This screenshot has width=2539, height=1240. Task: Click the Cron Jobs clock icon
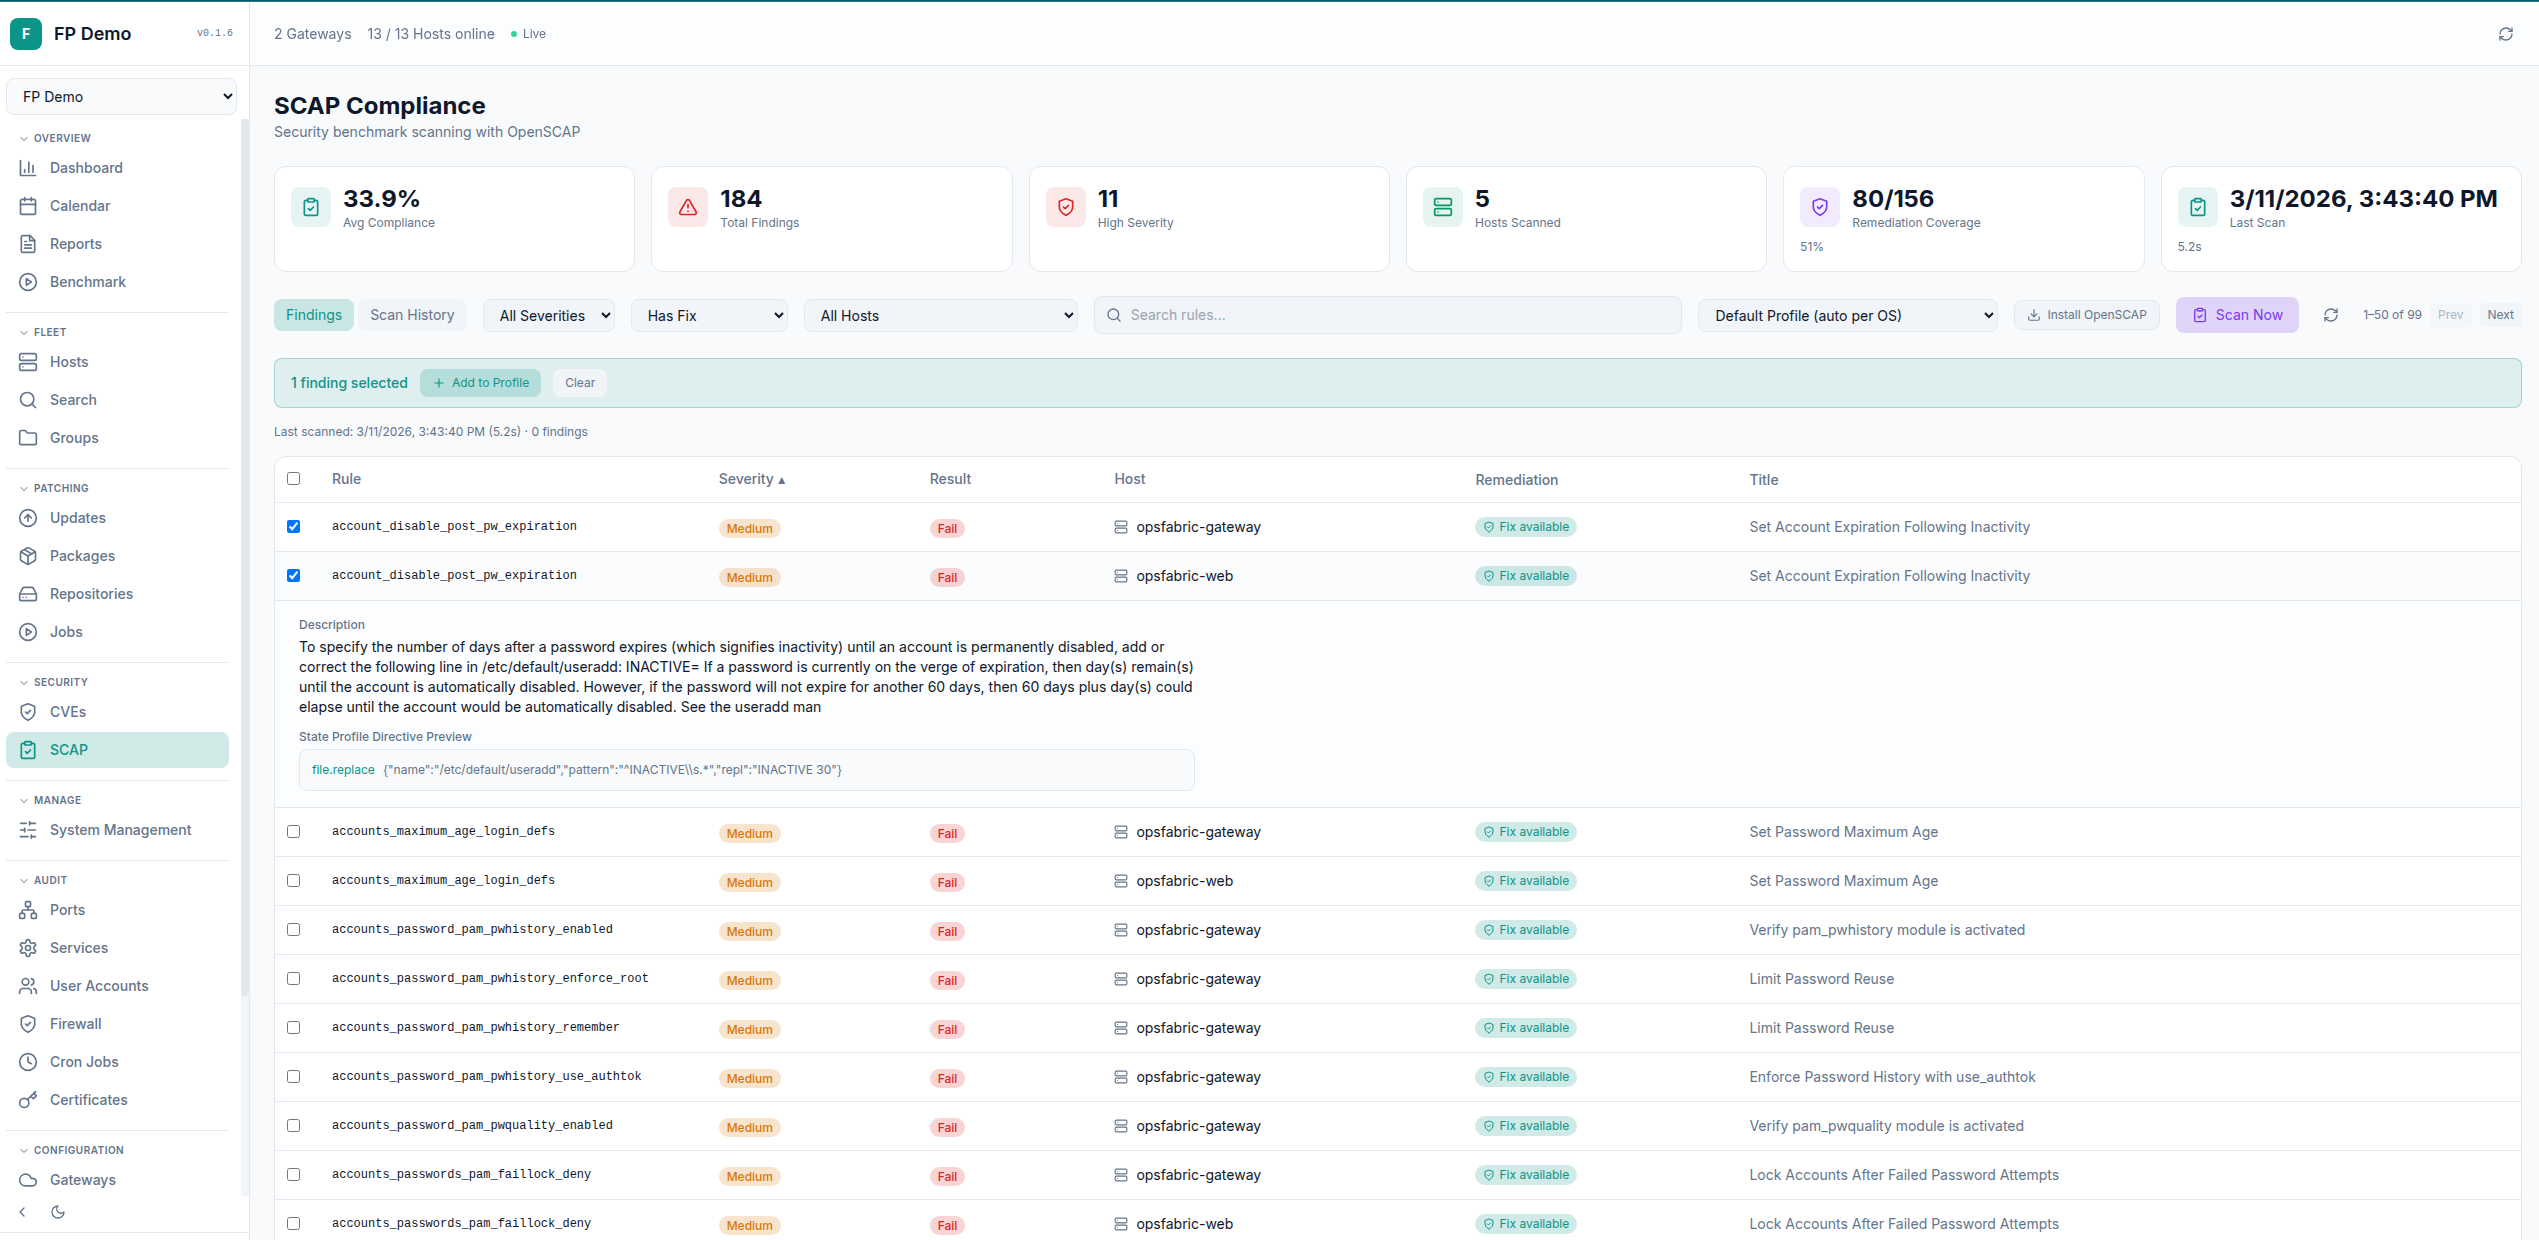29,1061
